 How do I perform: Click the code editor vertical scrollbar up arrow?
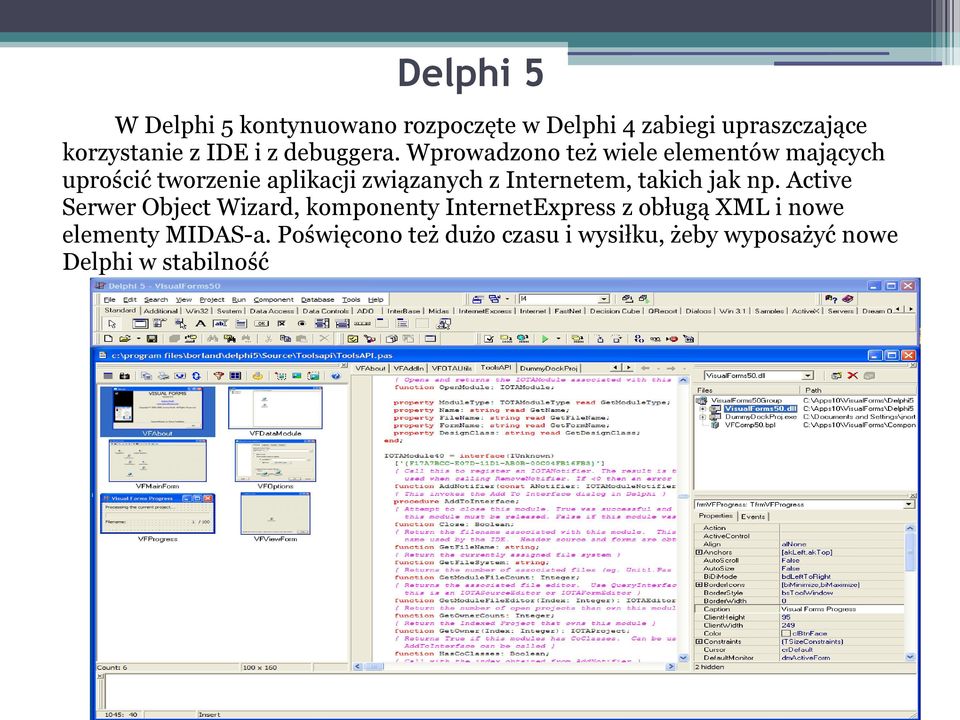(683, 380)
